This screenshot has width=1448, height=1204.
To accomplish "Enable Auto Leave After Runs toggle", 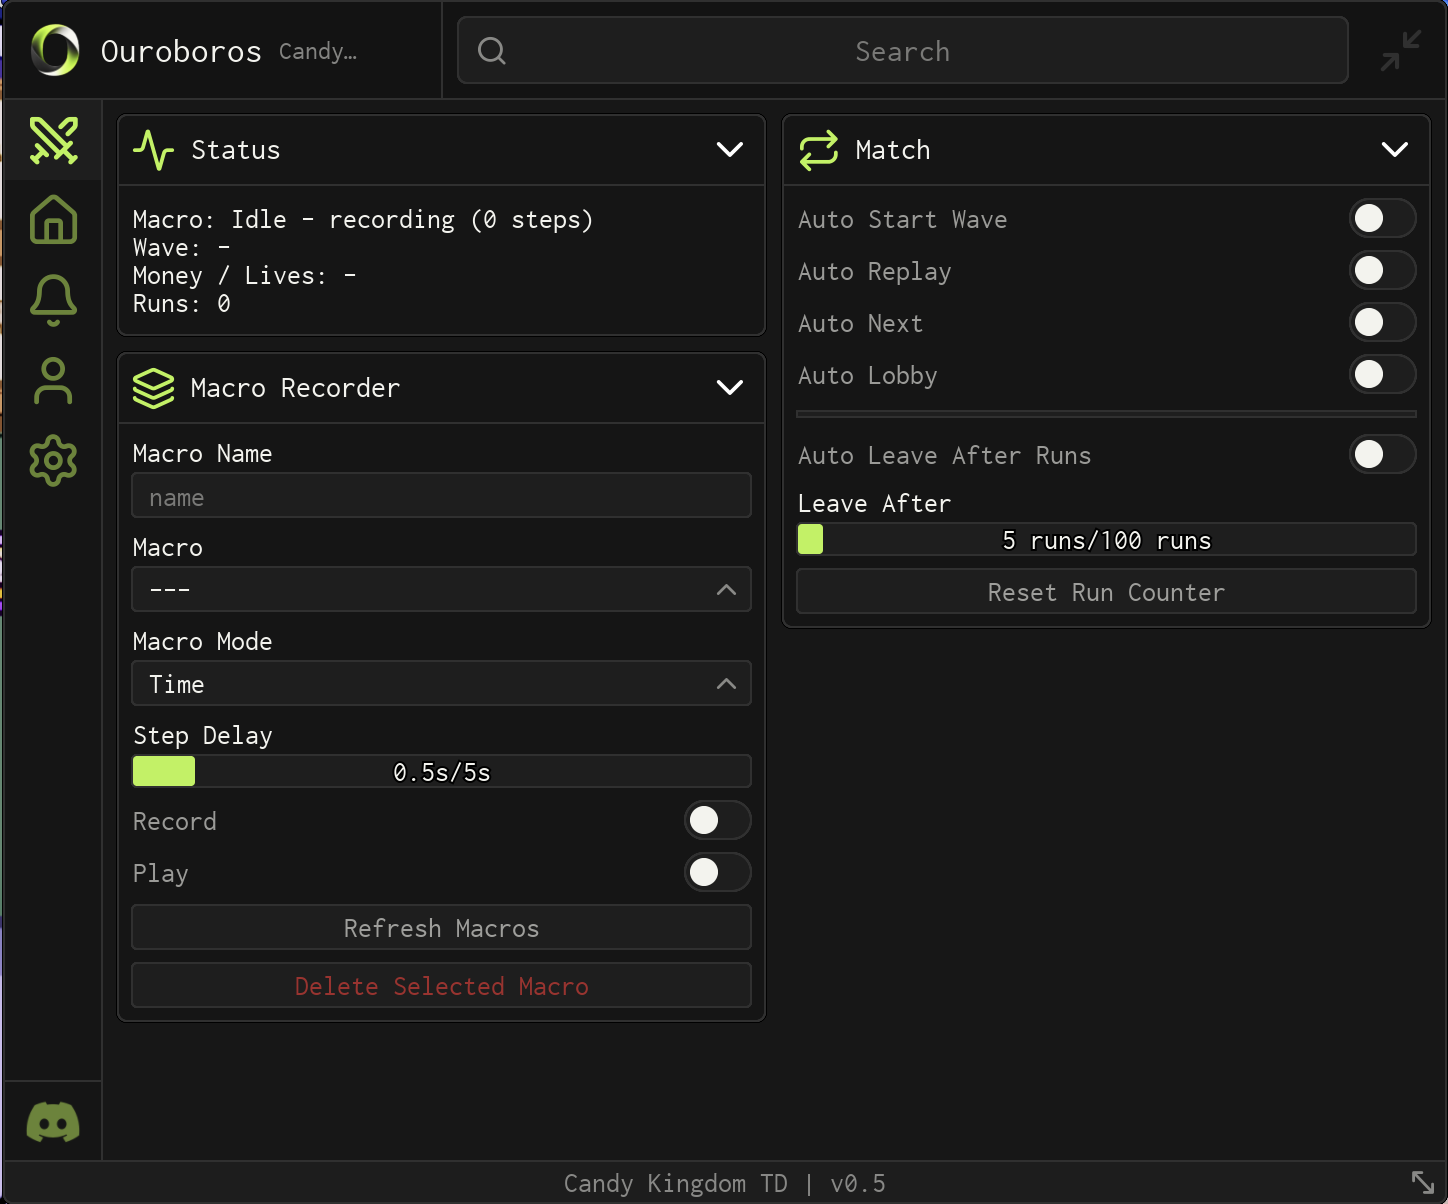I will tap(1382, 454).
